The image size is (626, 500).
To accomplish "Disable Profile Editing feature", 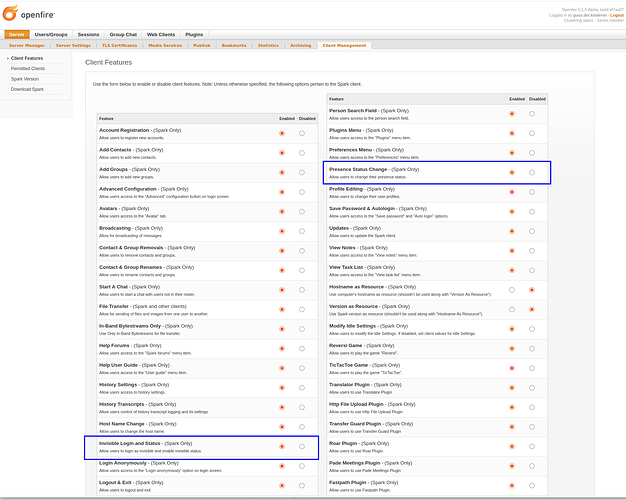I will 532,192.
